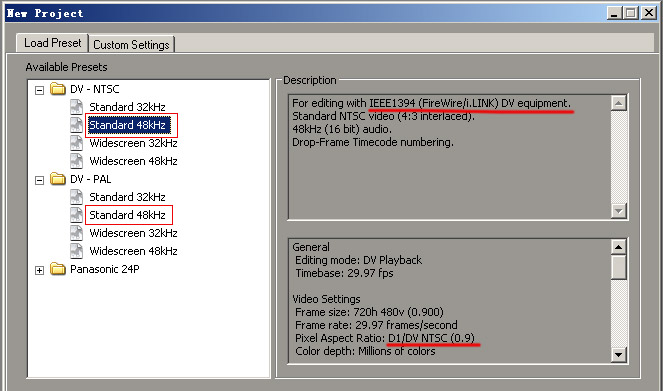Click Description box scroll down arrow
Screen dimensions: 663x391
coord(619,211)
